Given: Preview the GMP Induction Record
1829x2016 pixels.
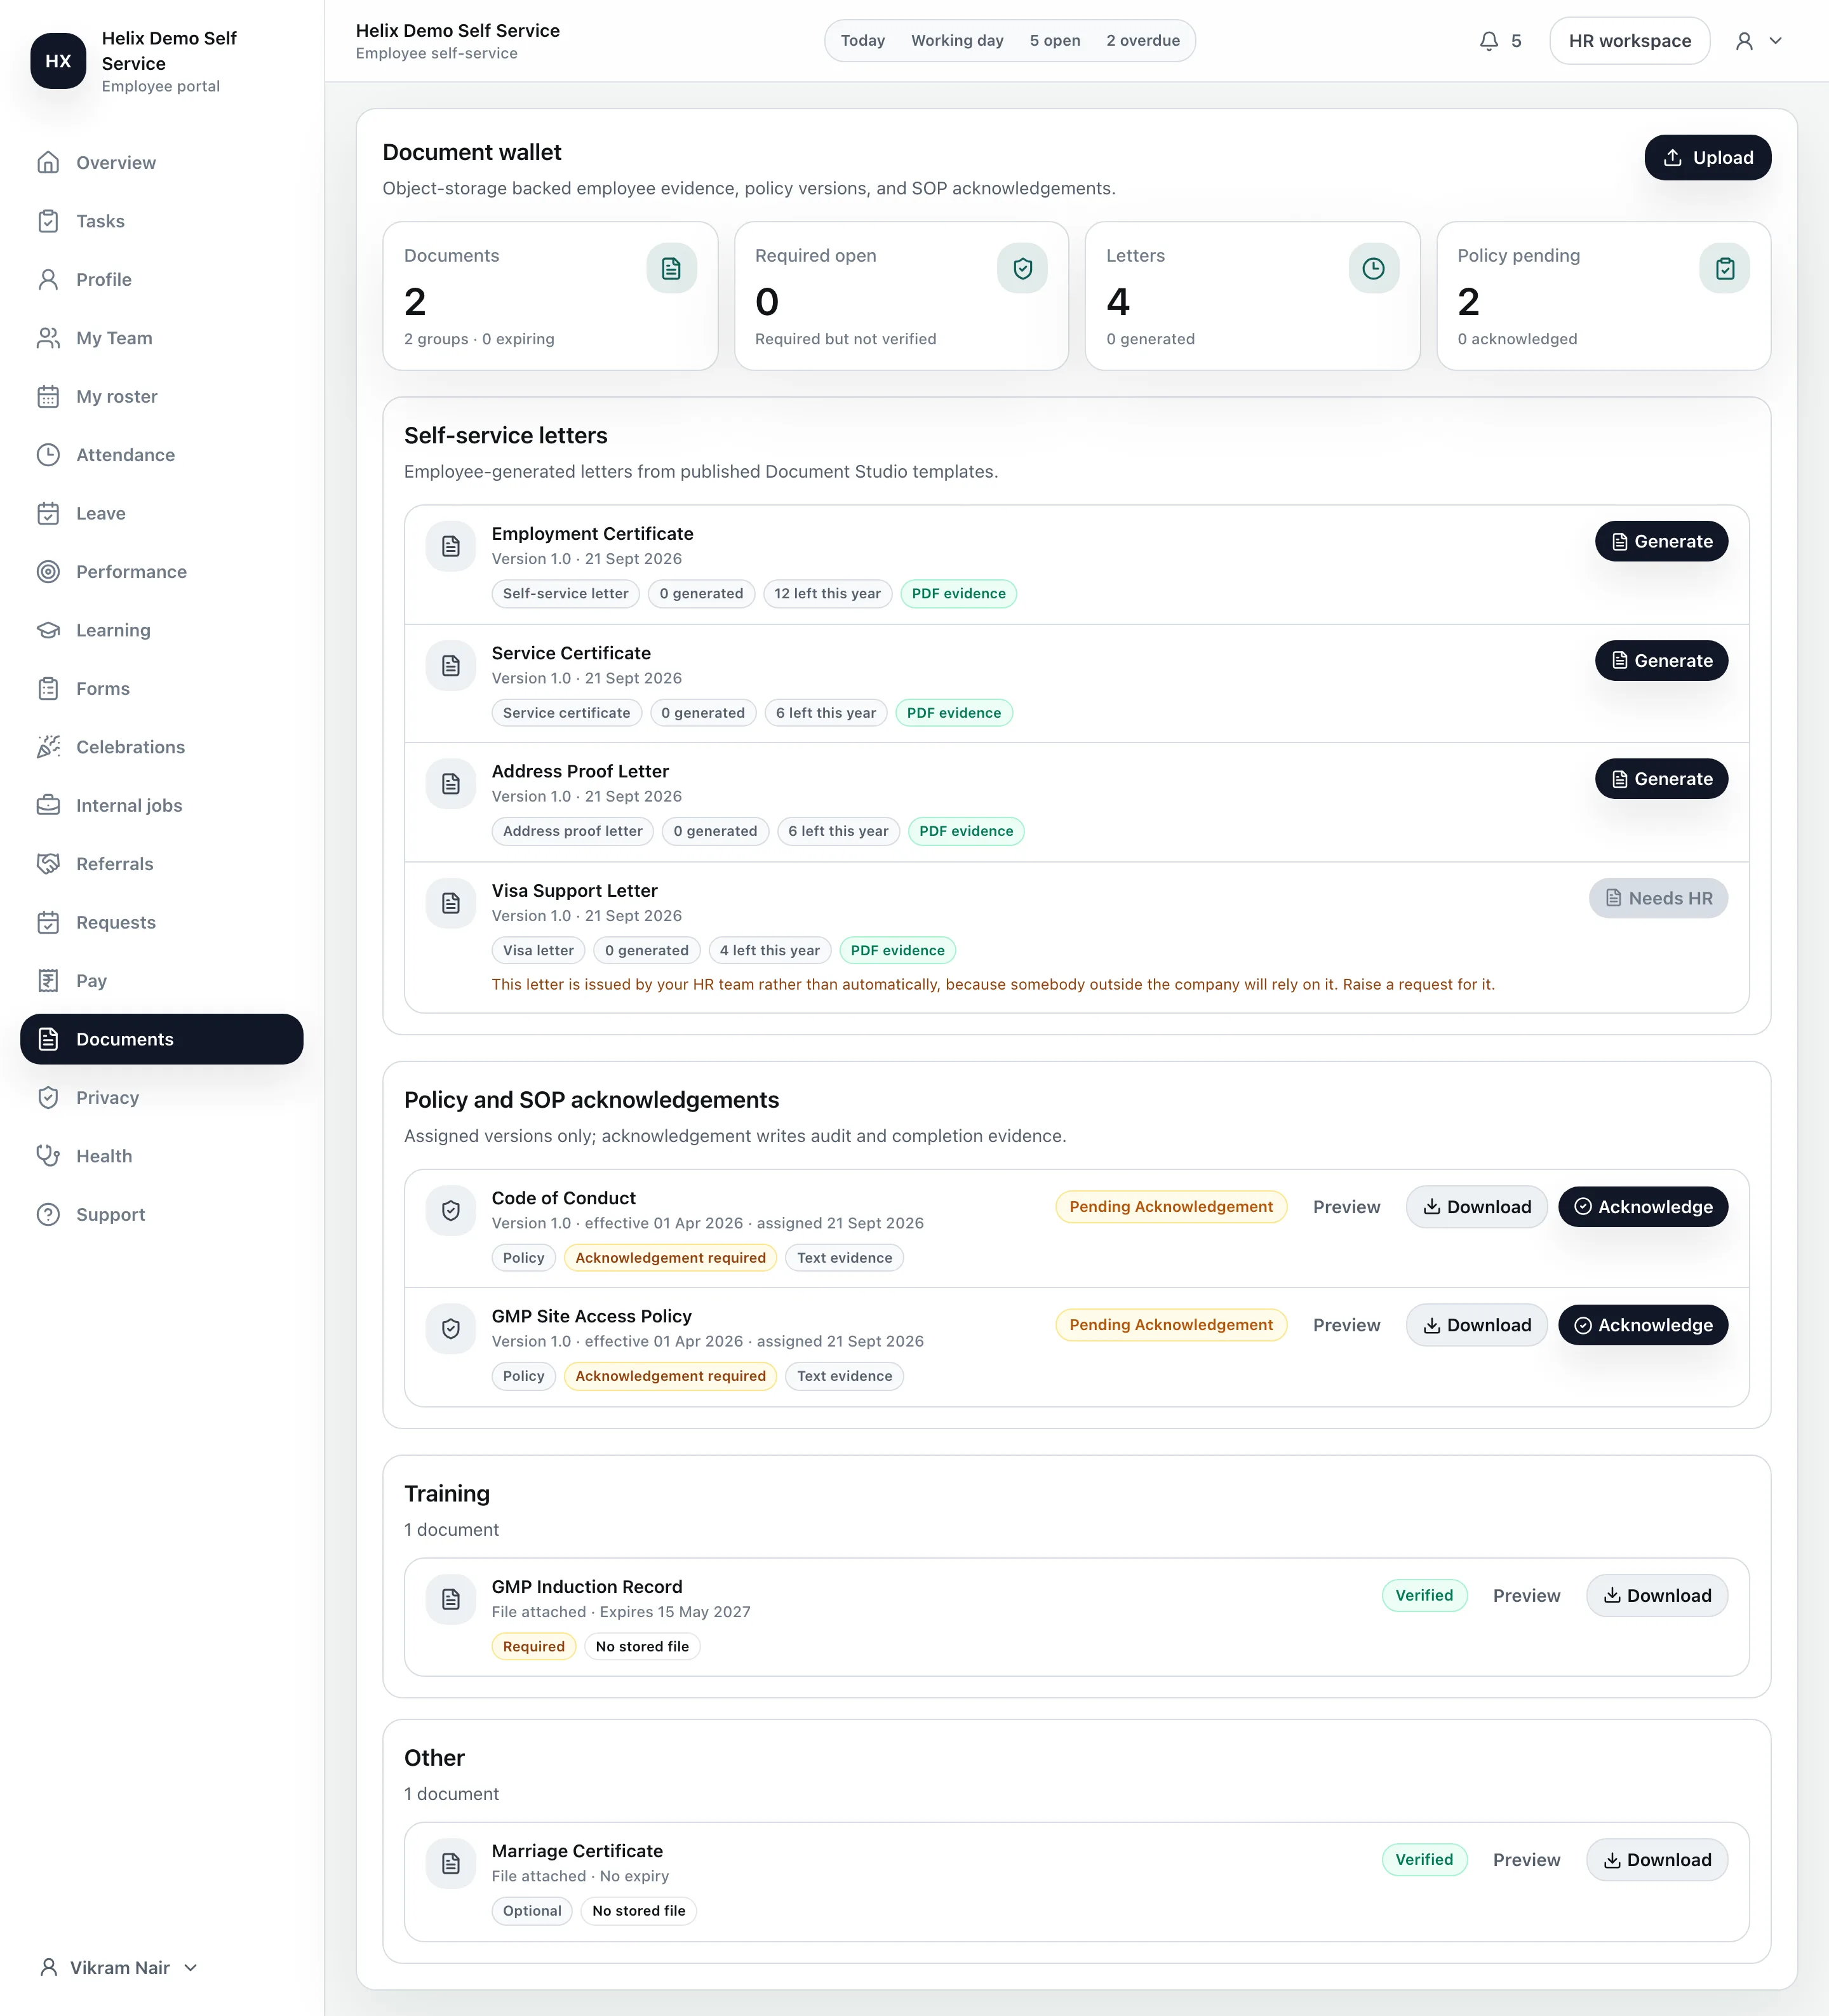Looking at the screenshot, I should [1526, 1596].
